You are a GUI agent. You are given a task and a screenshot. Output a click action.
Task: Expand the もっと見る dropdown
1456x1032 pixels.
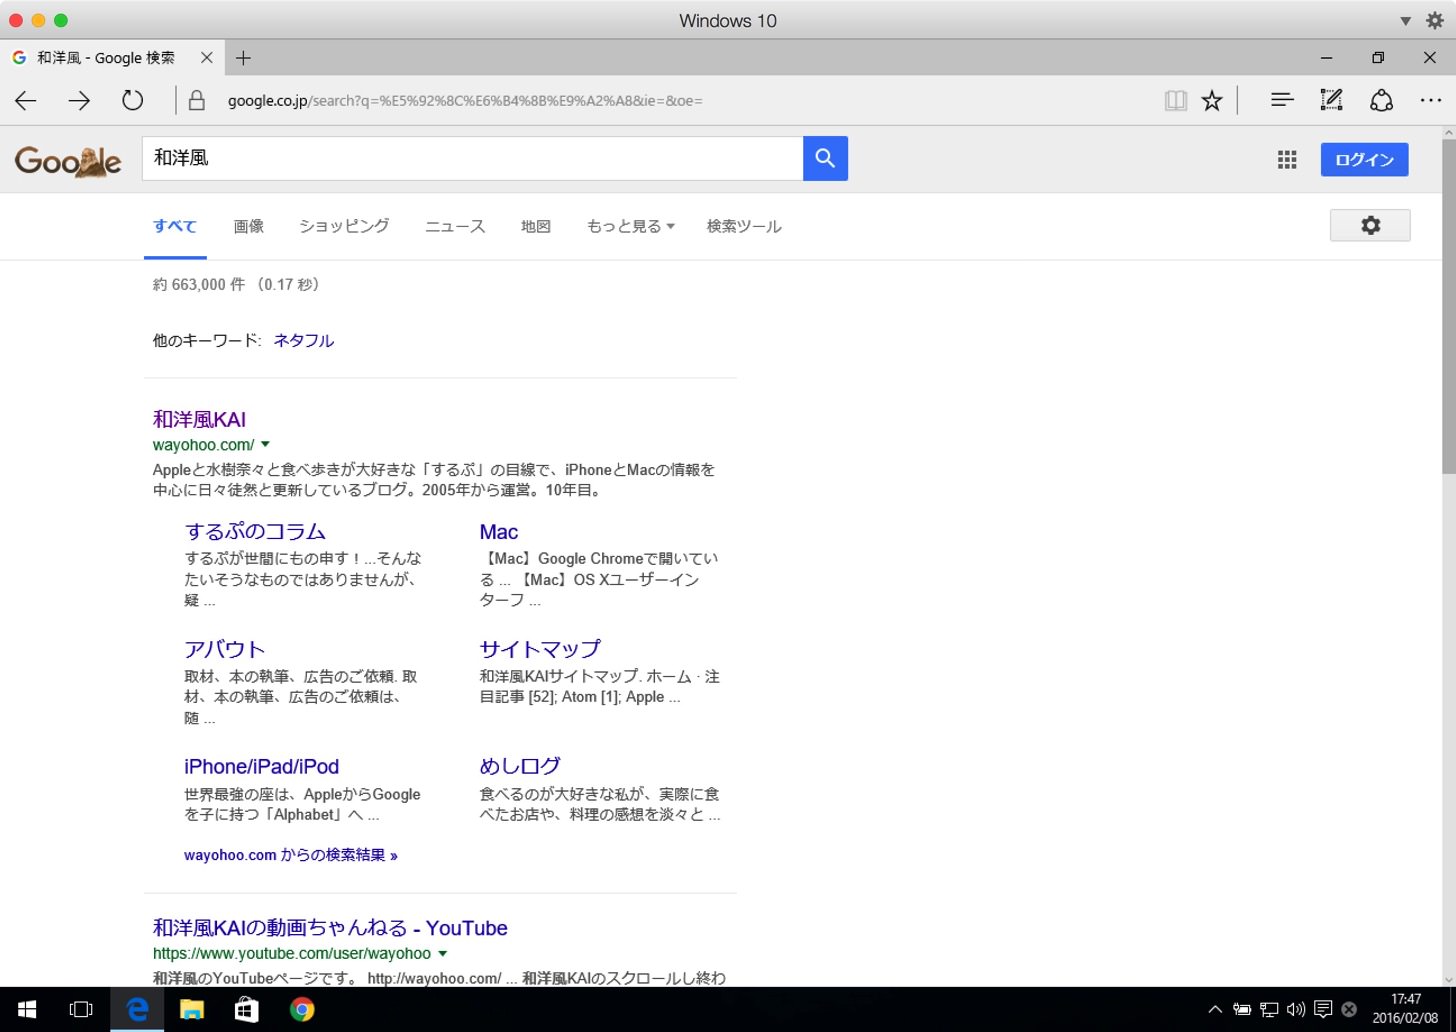click(630, 226)
